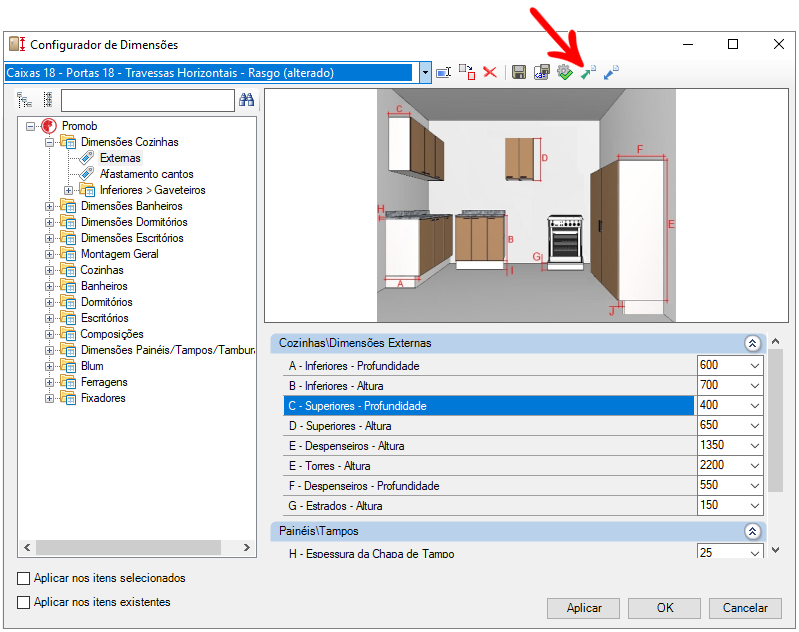Open dropdown for E - Torres Altura value

(755, 465)
